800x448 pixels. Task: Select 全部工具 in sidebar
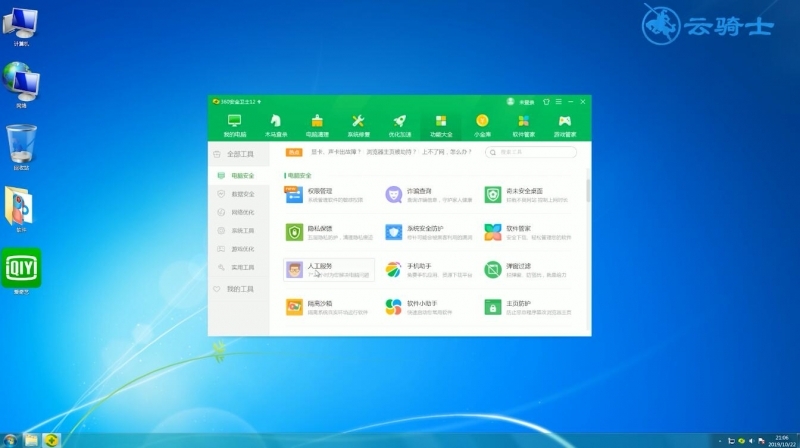pos(239,154)
